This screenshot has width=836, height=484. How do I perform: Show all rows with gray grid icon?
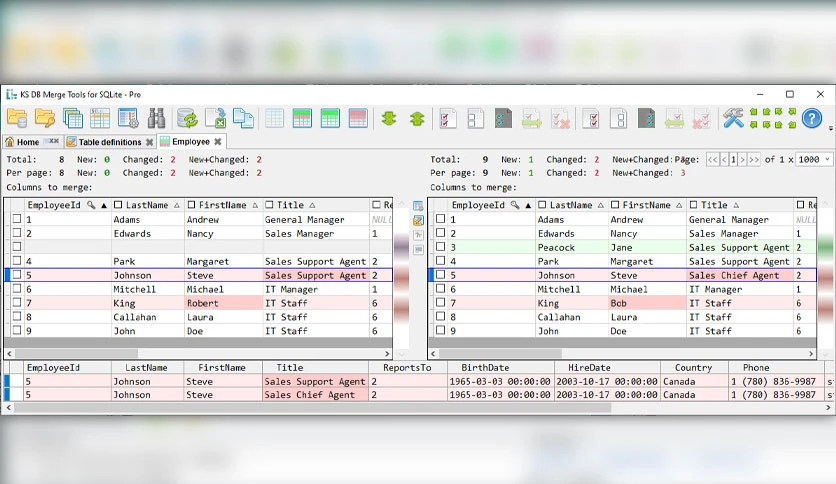(x=274, y=118)
